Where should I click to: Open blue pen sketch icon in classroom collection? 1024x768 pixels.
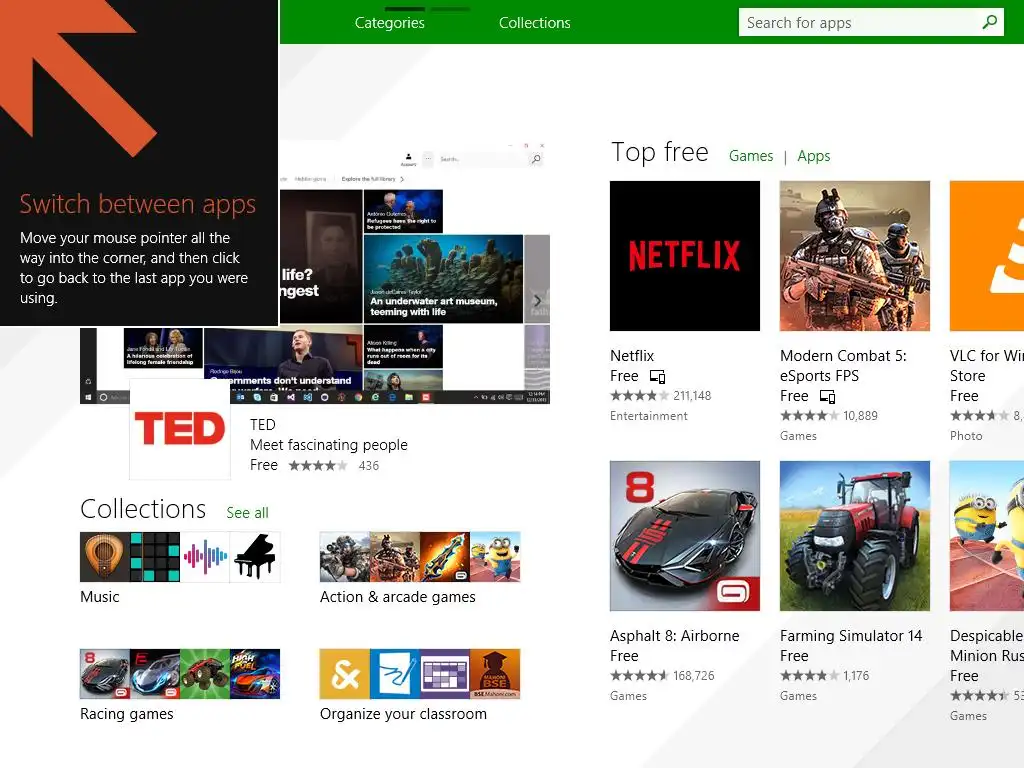click(x=395, y=674)
